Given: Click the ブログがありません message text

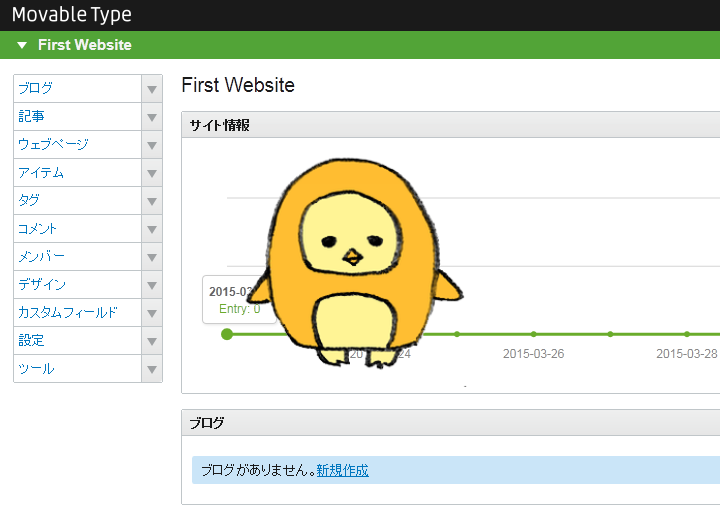Looking at the screenshot, I should [259, 470].
